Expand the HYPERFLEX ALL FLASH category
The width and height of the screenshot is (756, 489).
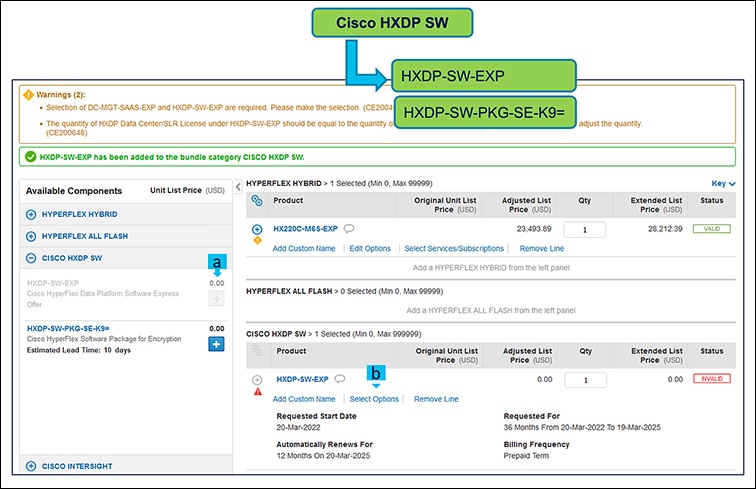click(x=31, y=236)
